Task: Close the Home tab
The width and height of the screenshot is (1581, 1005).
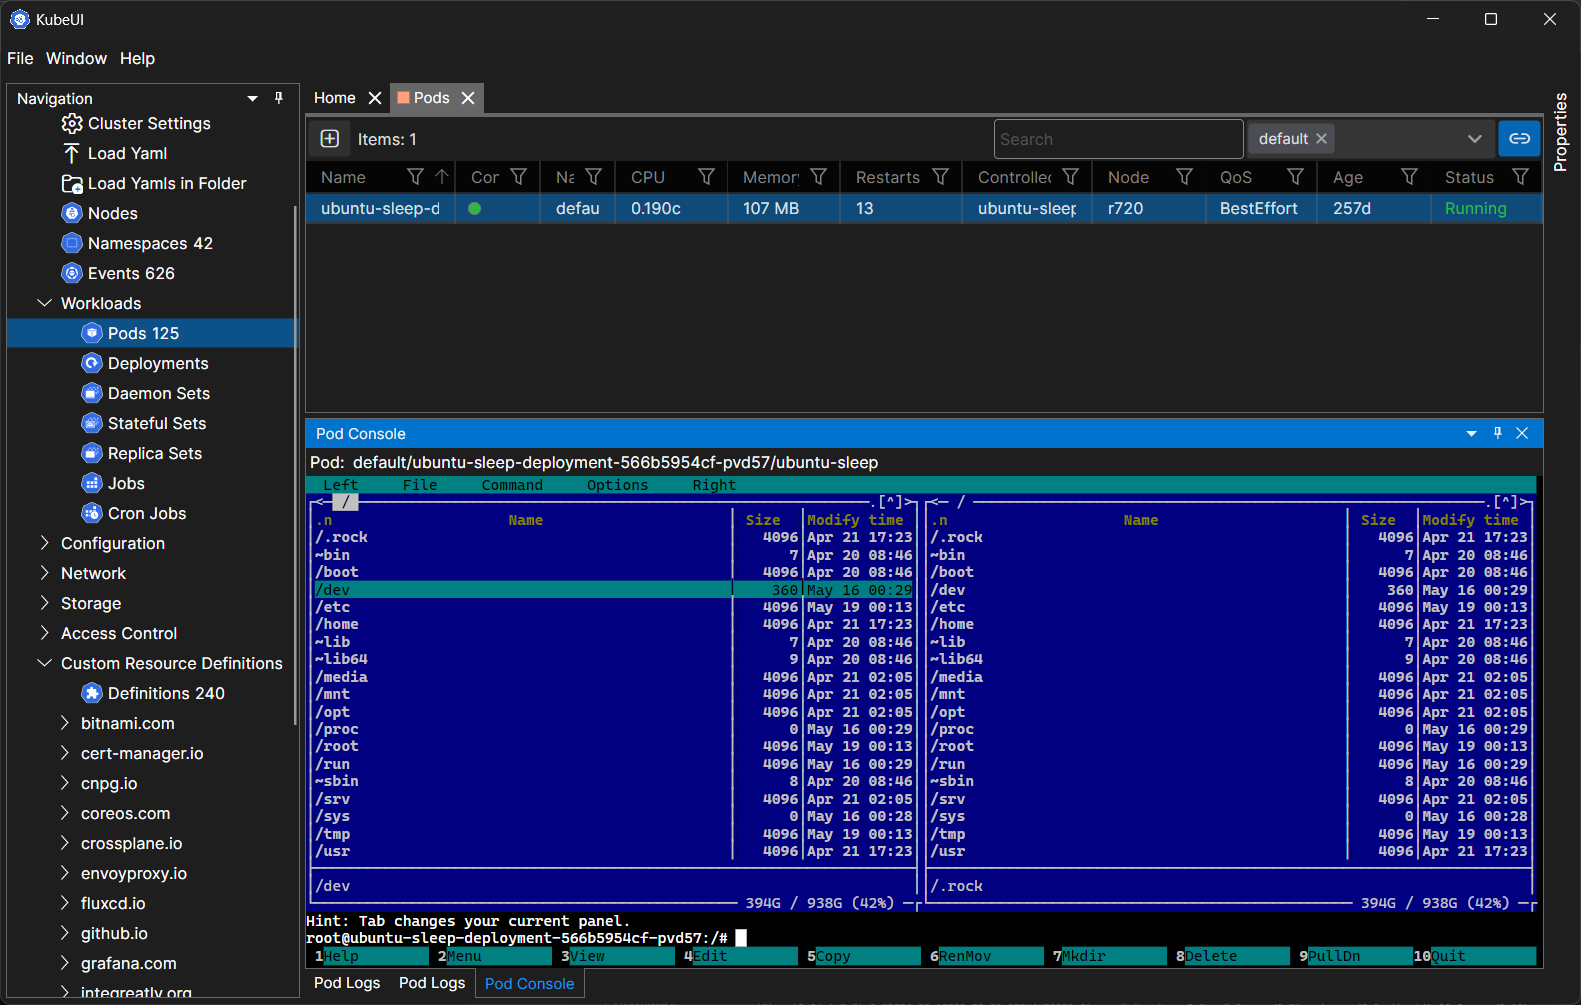Action: (x=375, y=98)
